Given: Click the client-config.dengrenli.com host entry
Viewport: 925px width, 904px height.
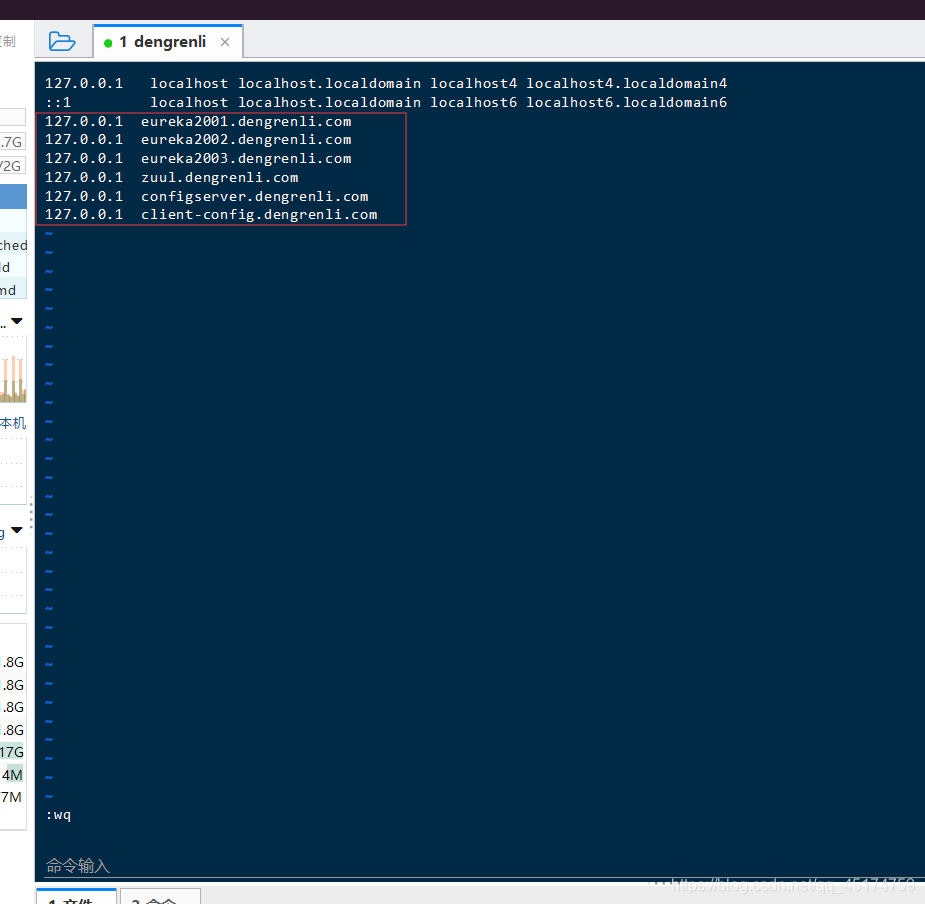Looking at the screenshot, I should point(259,215).
